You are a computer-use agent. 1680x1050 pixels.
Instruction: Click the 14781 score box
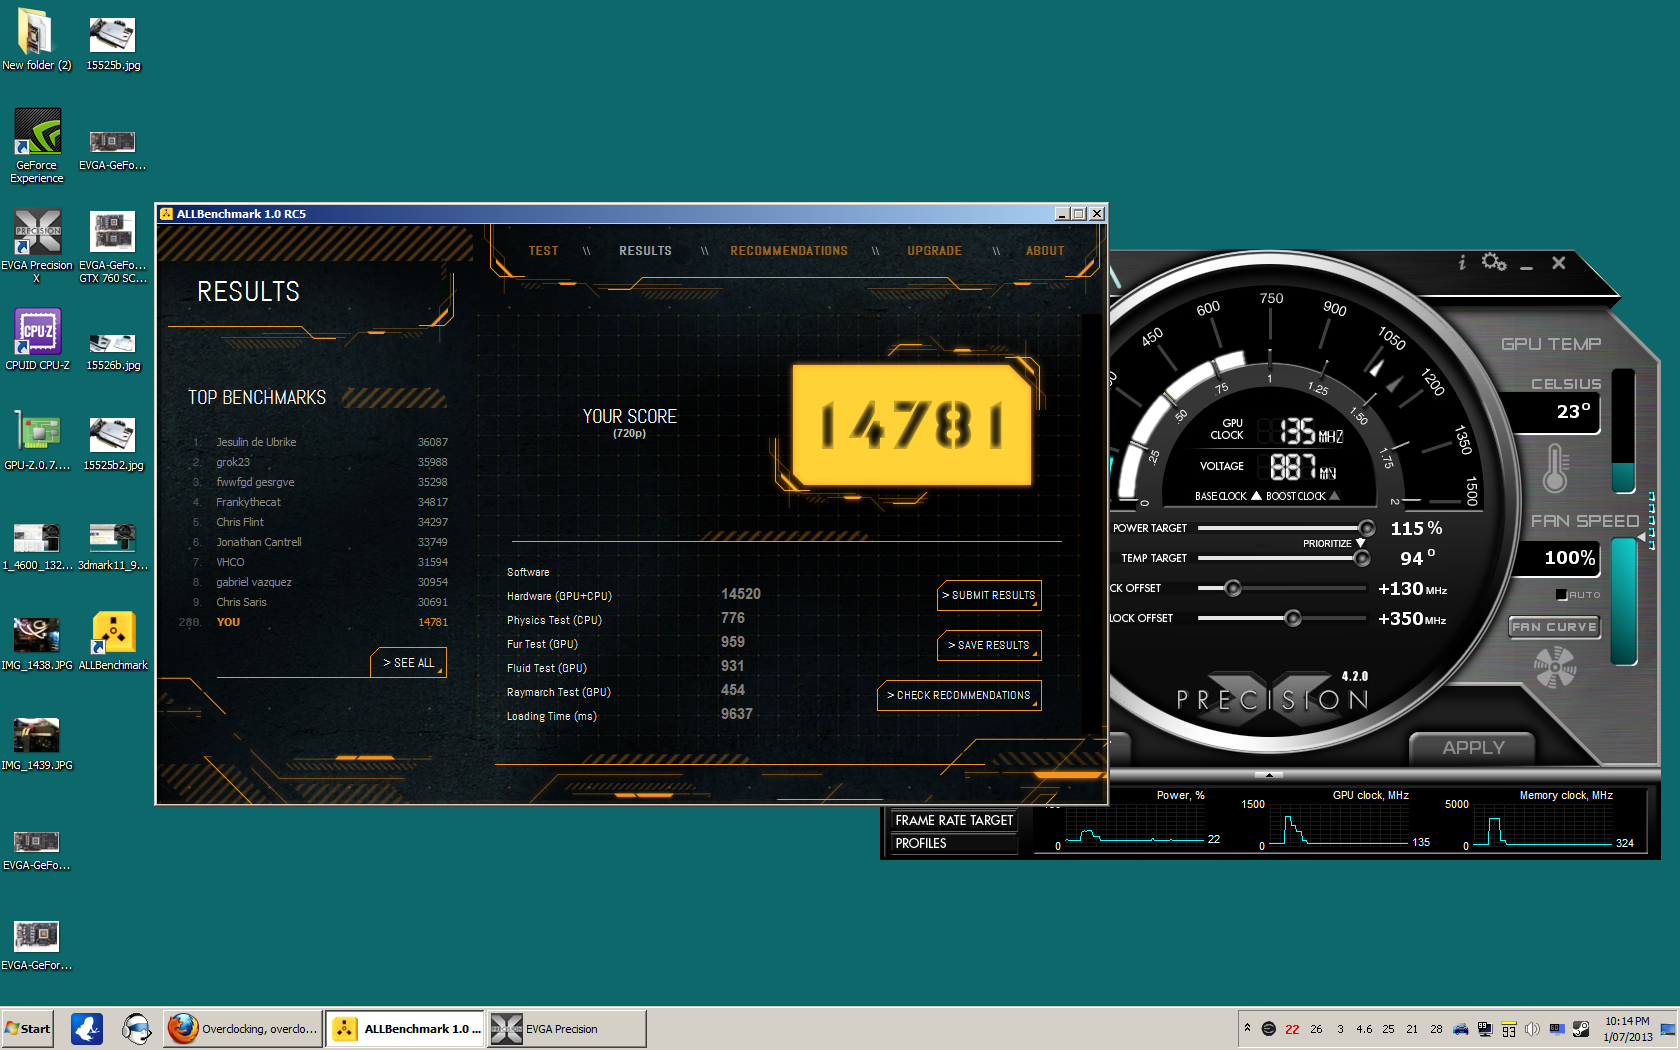click(x=911, y=425)
